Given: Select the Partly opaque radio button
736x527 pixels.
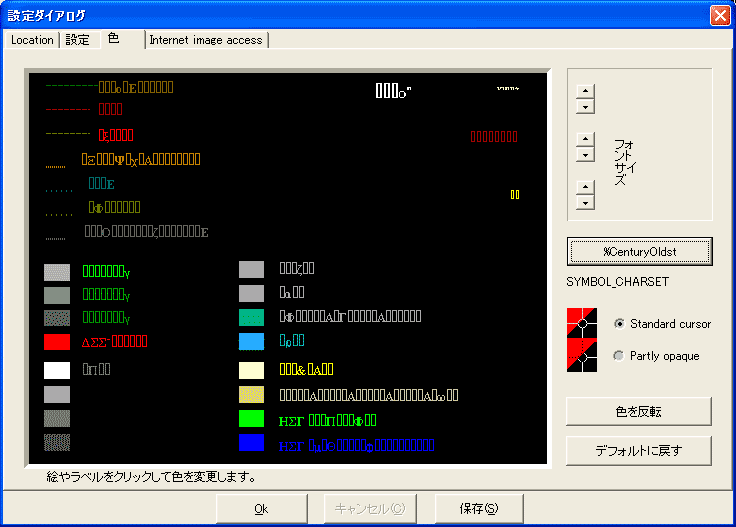Looking at the screenshot, I should (620, 356).
